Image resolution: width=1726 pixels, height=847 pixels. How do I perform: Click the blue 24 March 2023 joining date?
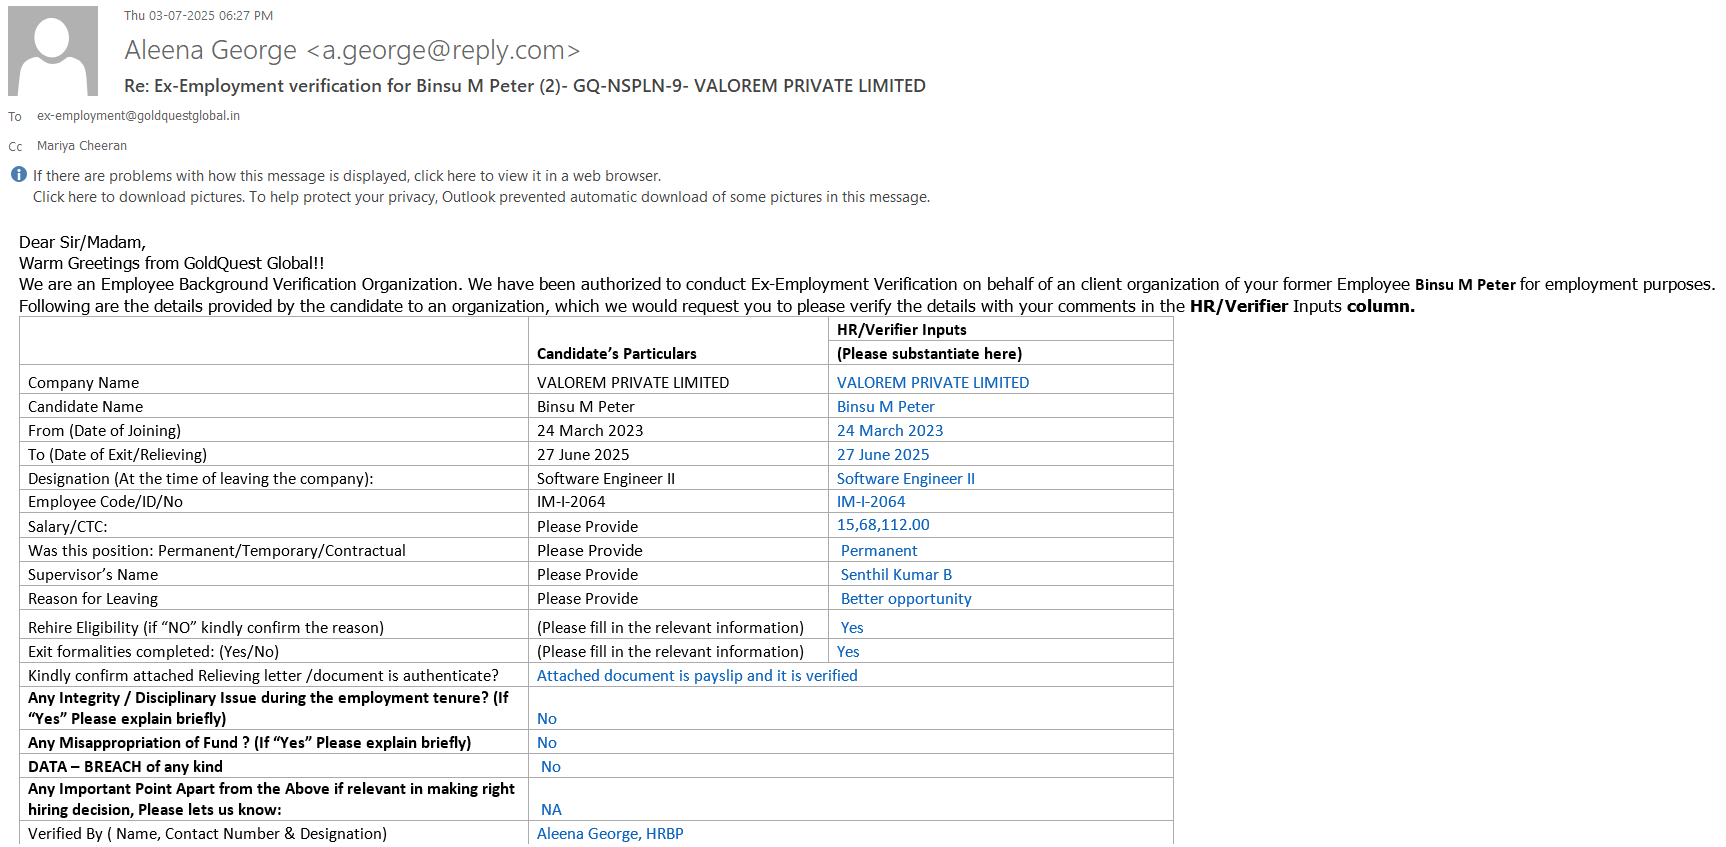[x=889, y=431]
